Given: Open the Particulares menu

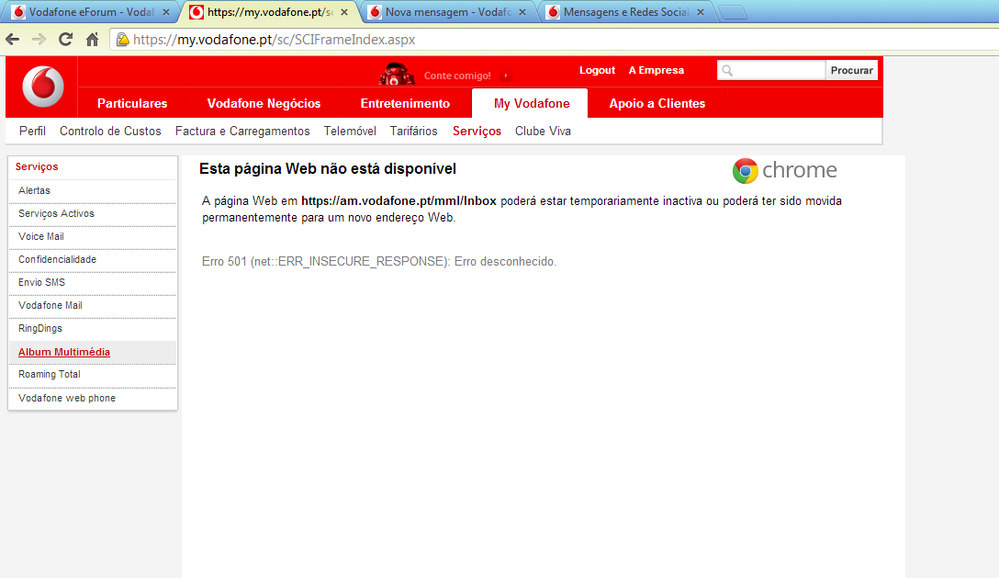Looking at the screenshot, I should pos(132,104).
